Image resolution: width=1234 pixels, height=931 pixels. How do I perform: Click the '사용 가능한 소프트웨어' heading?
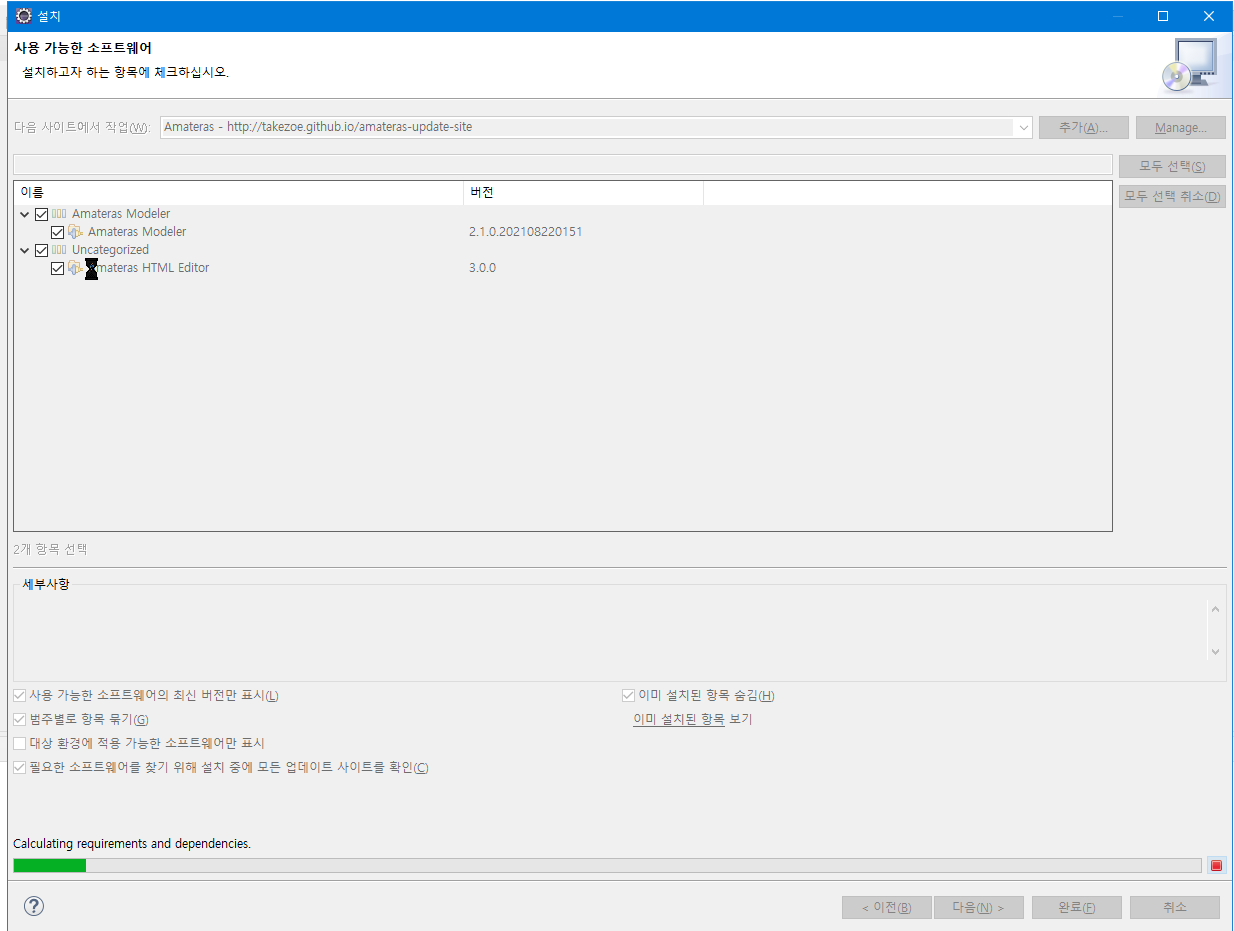[x=83, y=48]
